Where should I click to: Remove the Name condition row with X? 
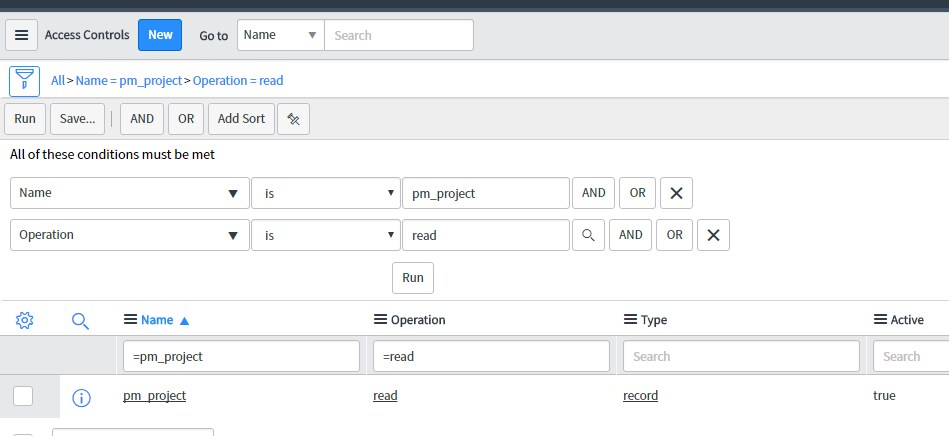(x=676, y=193)
